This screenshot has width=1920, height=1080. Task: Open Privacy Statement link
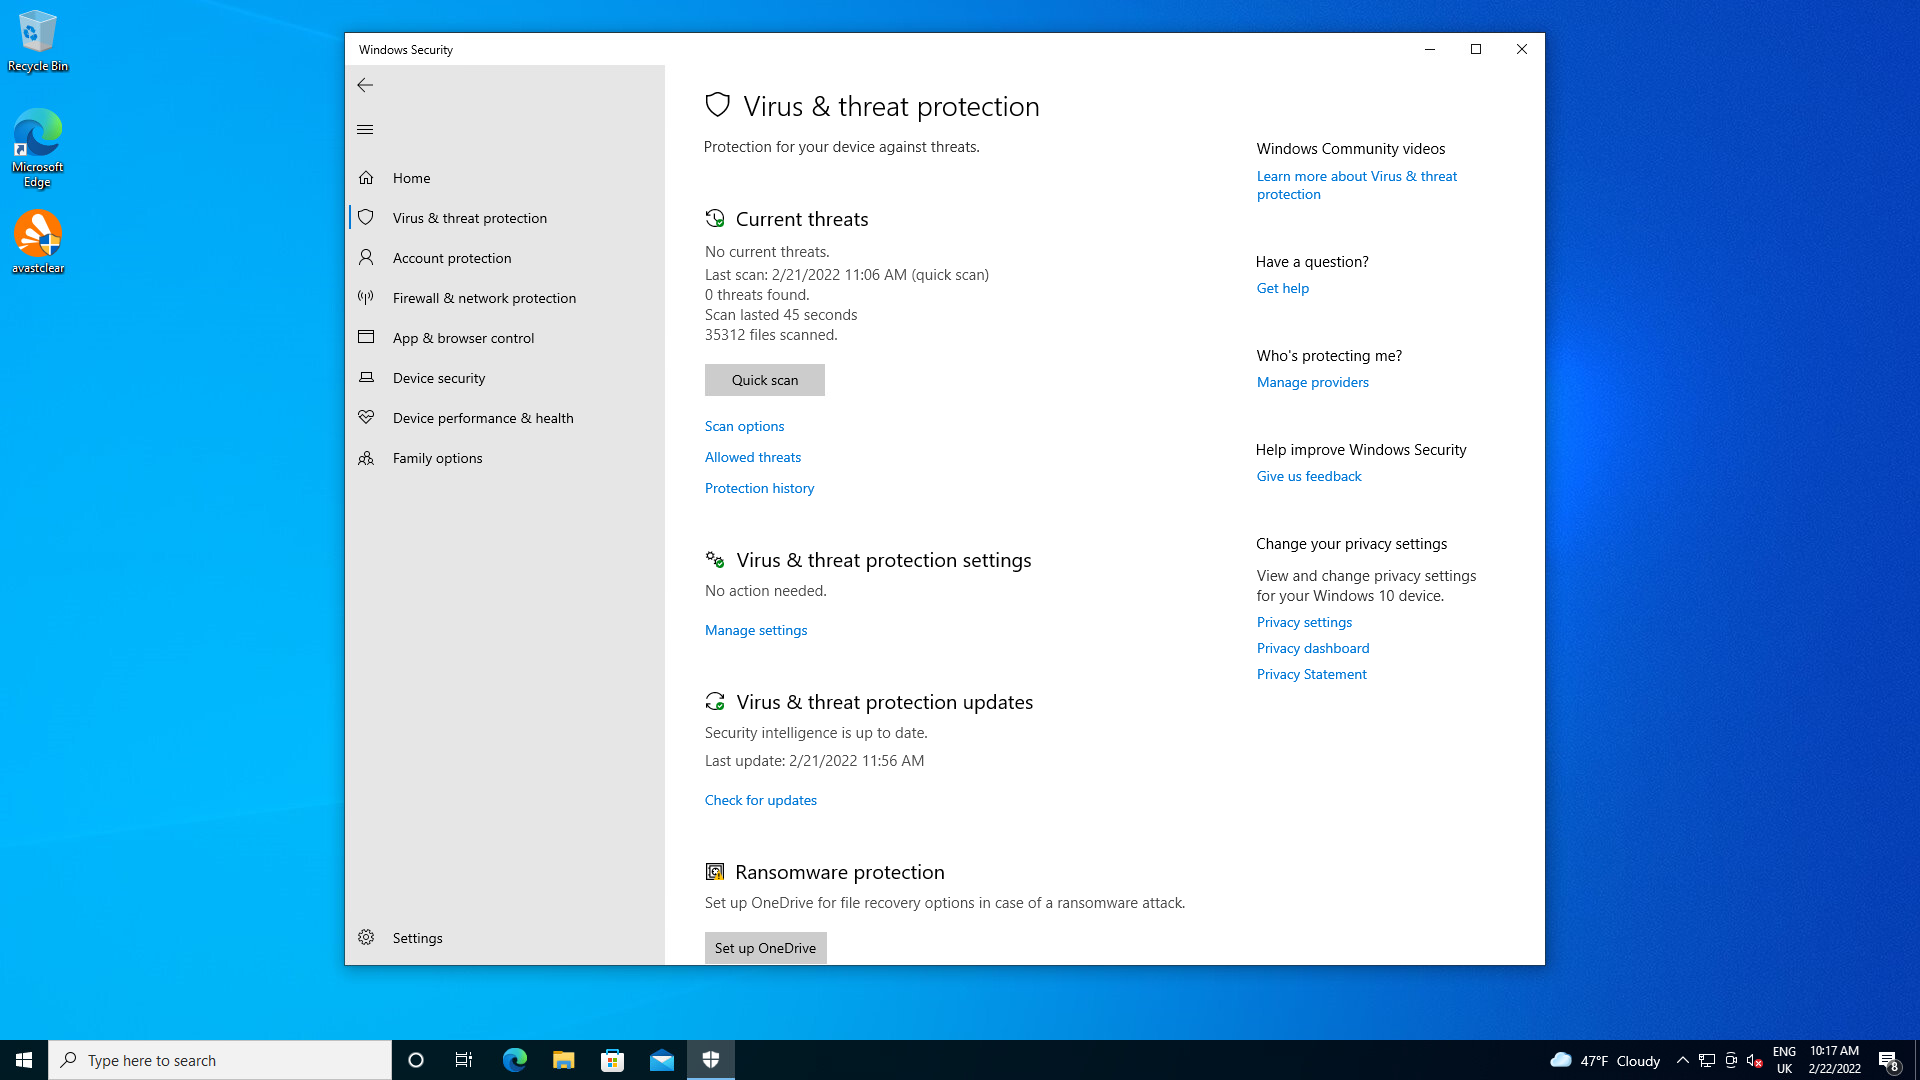pos(1311,674)
